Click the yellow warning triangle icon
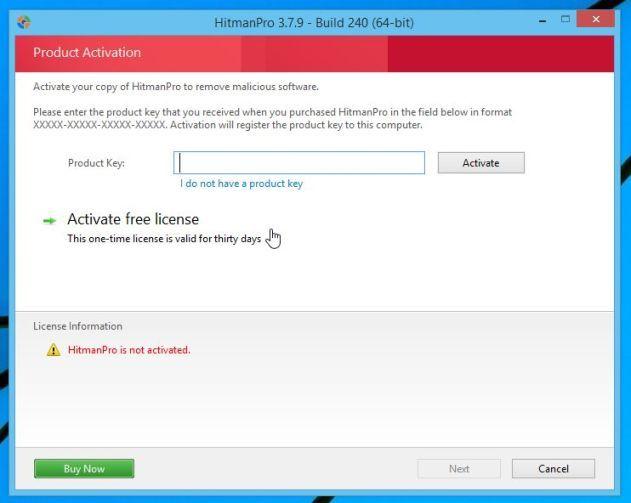 [53, 350]
